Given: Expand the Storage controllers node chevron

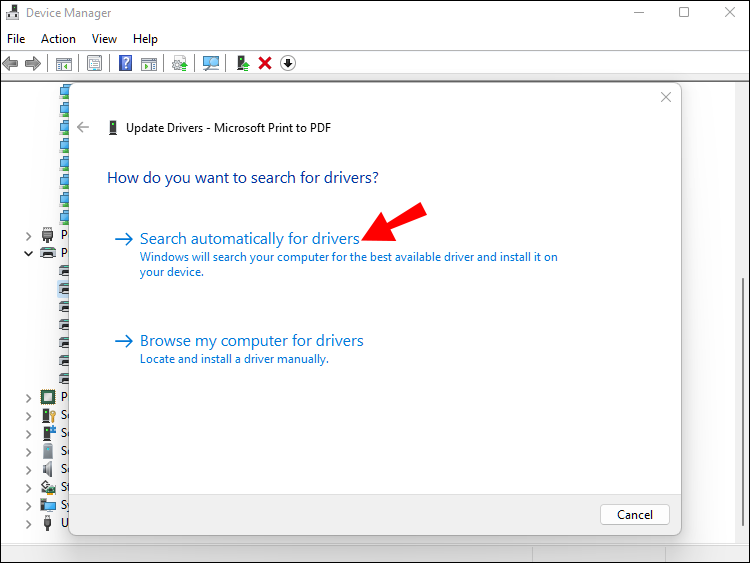Looking at the screenshot, I should (x=28, y=488).
